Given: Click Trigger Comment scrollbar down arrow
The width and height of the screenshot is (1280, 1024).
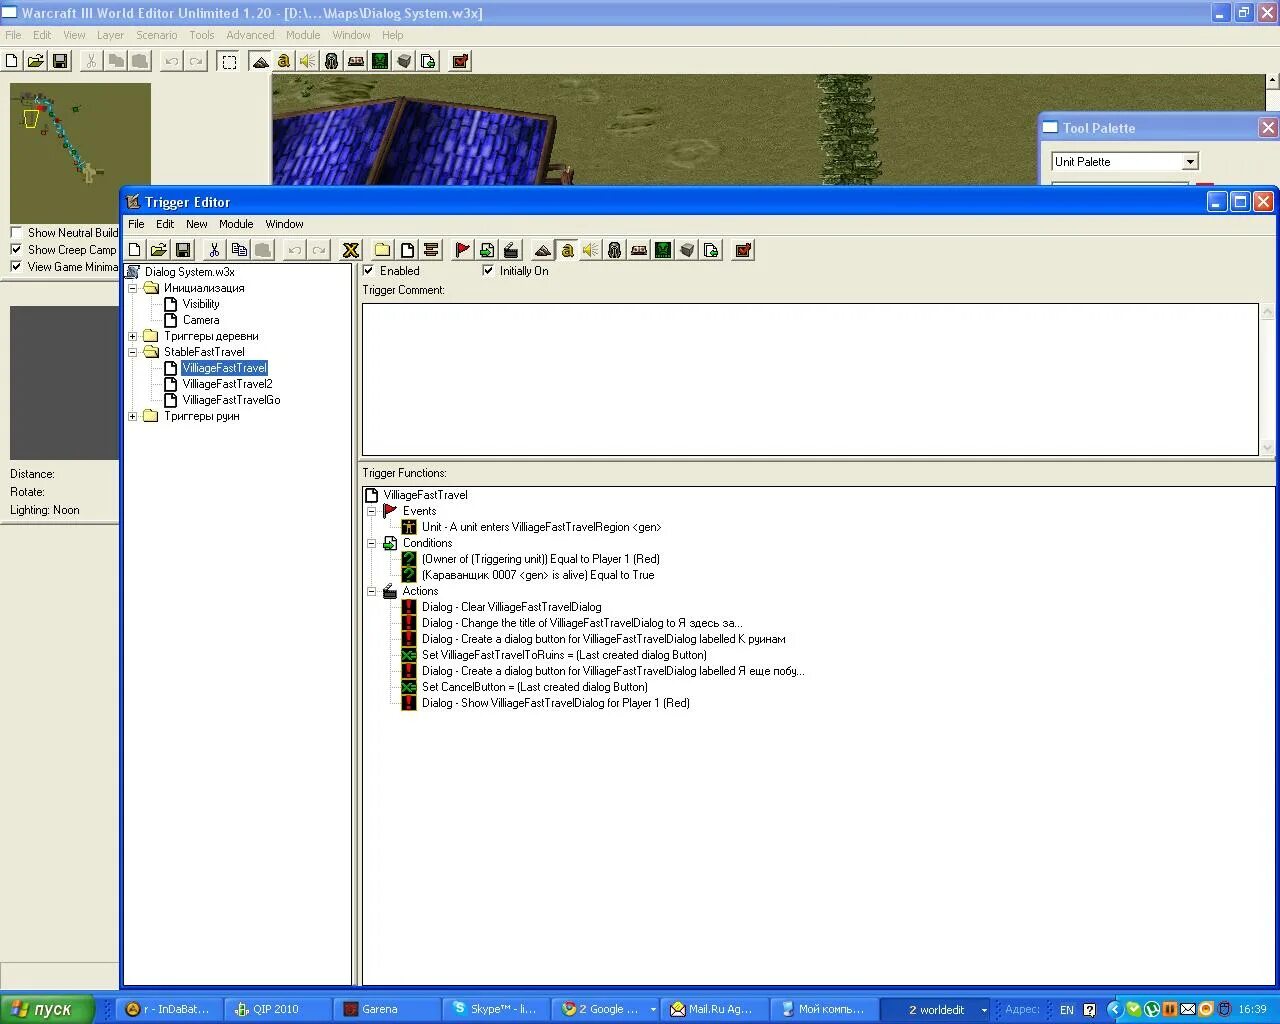Looking at the screenshot, I should [1268, 447].
